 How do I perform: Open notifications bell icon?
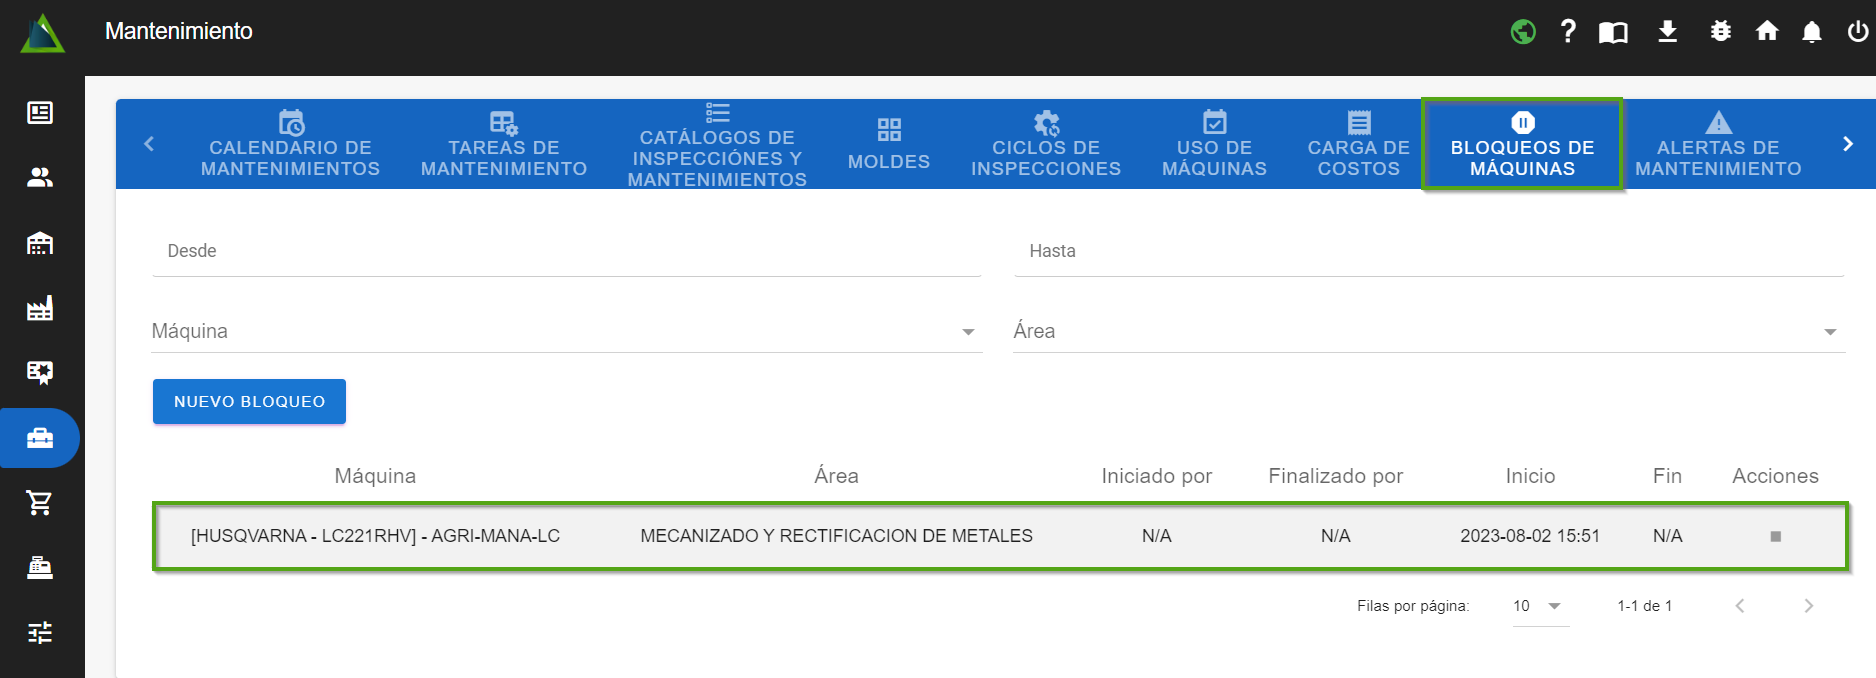pos(1811,32)
